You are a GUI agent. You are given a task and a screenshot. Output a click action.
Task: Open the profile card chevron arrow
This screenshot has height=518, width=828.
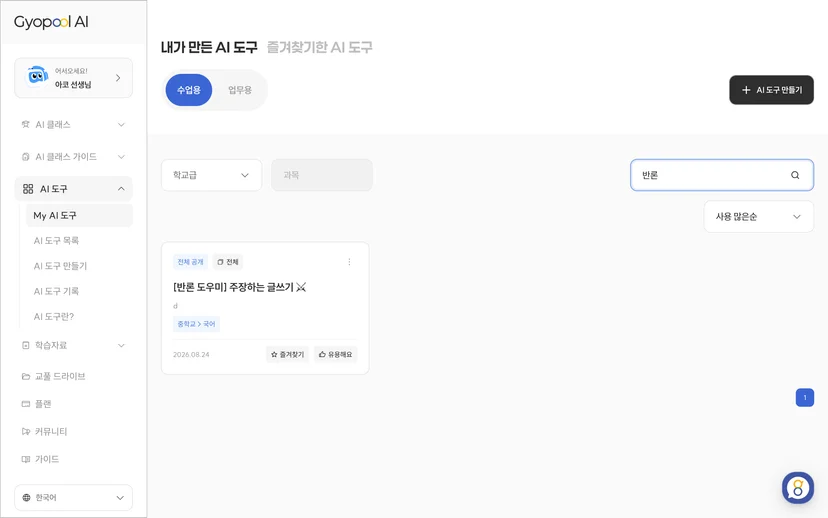pyautogui.click(x=118, y=78)
